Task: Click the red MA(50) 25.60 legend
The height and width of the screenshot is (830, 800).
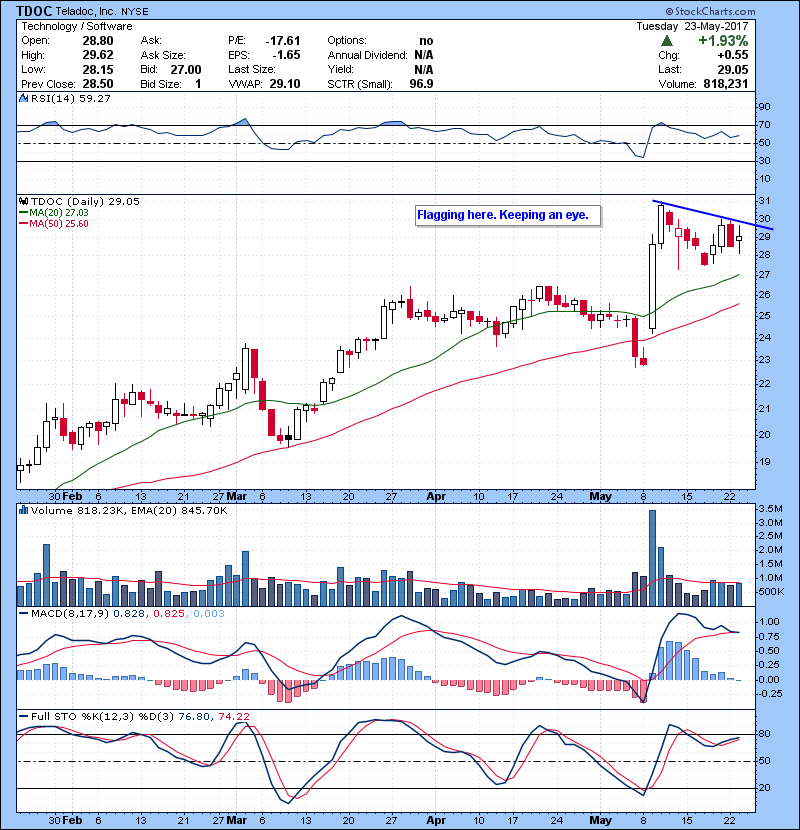Action: click(53, 223)
